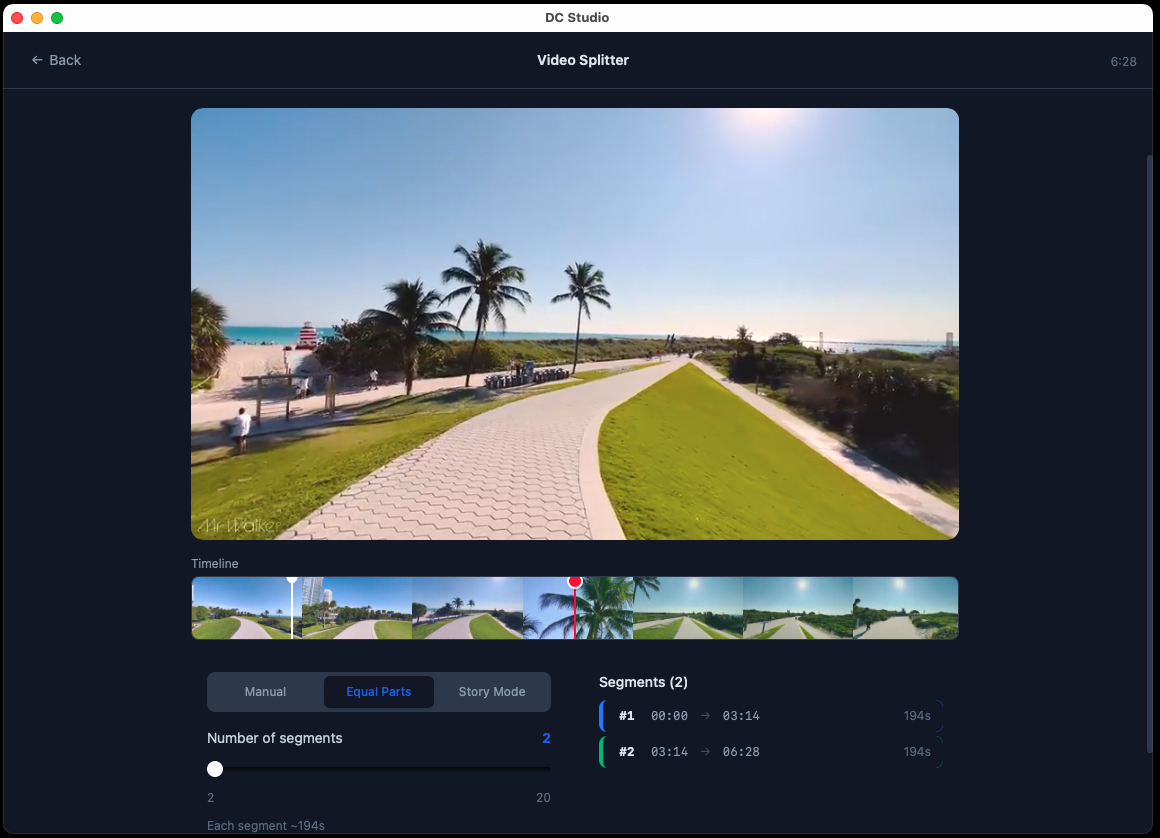The image size is (1160, 838).
Task: Click the white split marker on the timeline
Action: click(292, 581)
